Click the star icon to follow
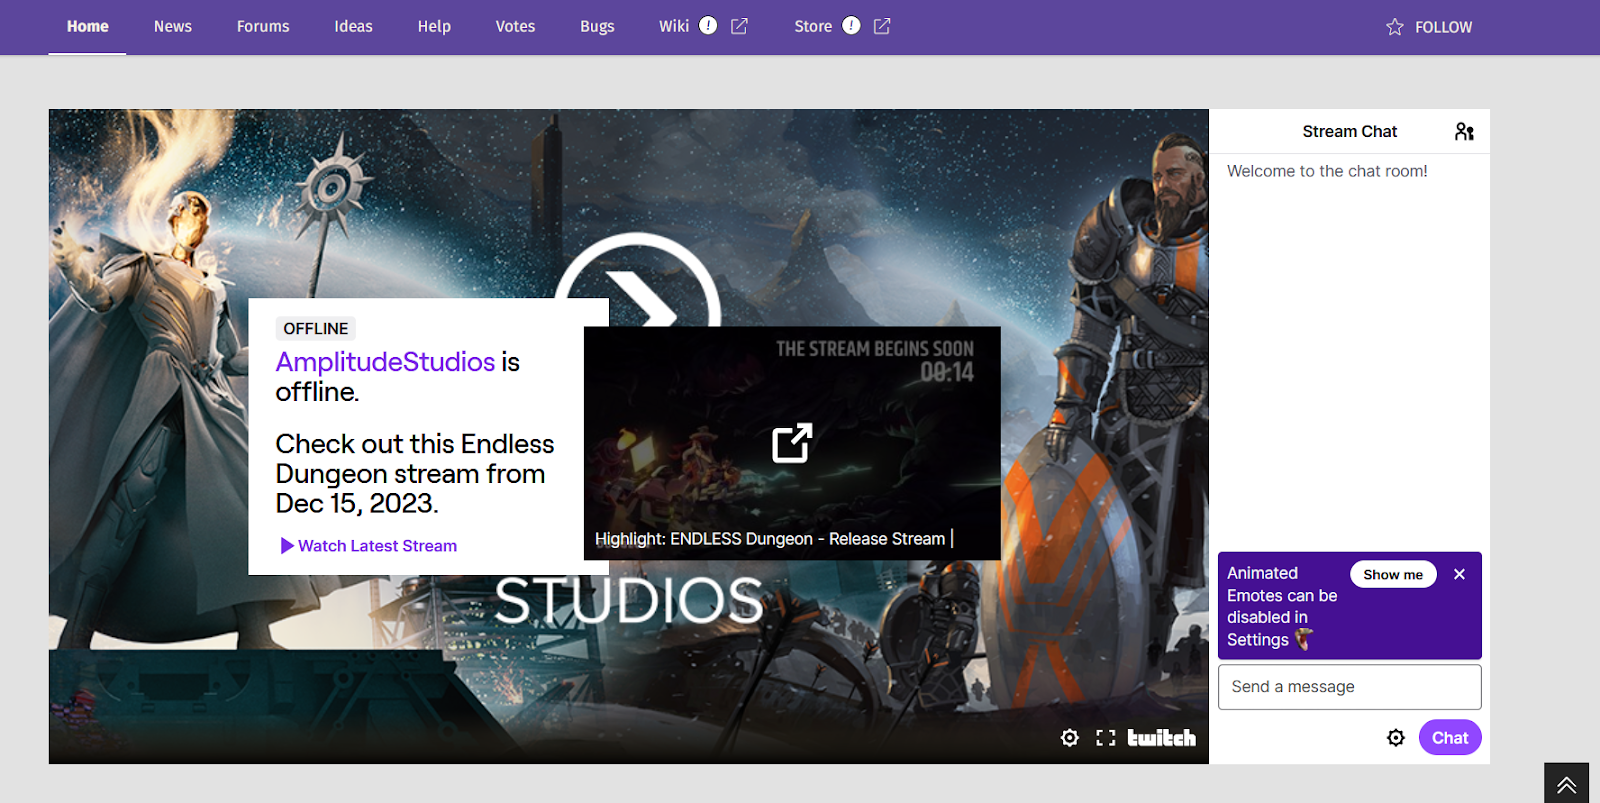 (1395, 27)
